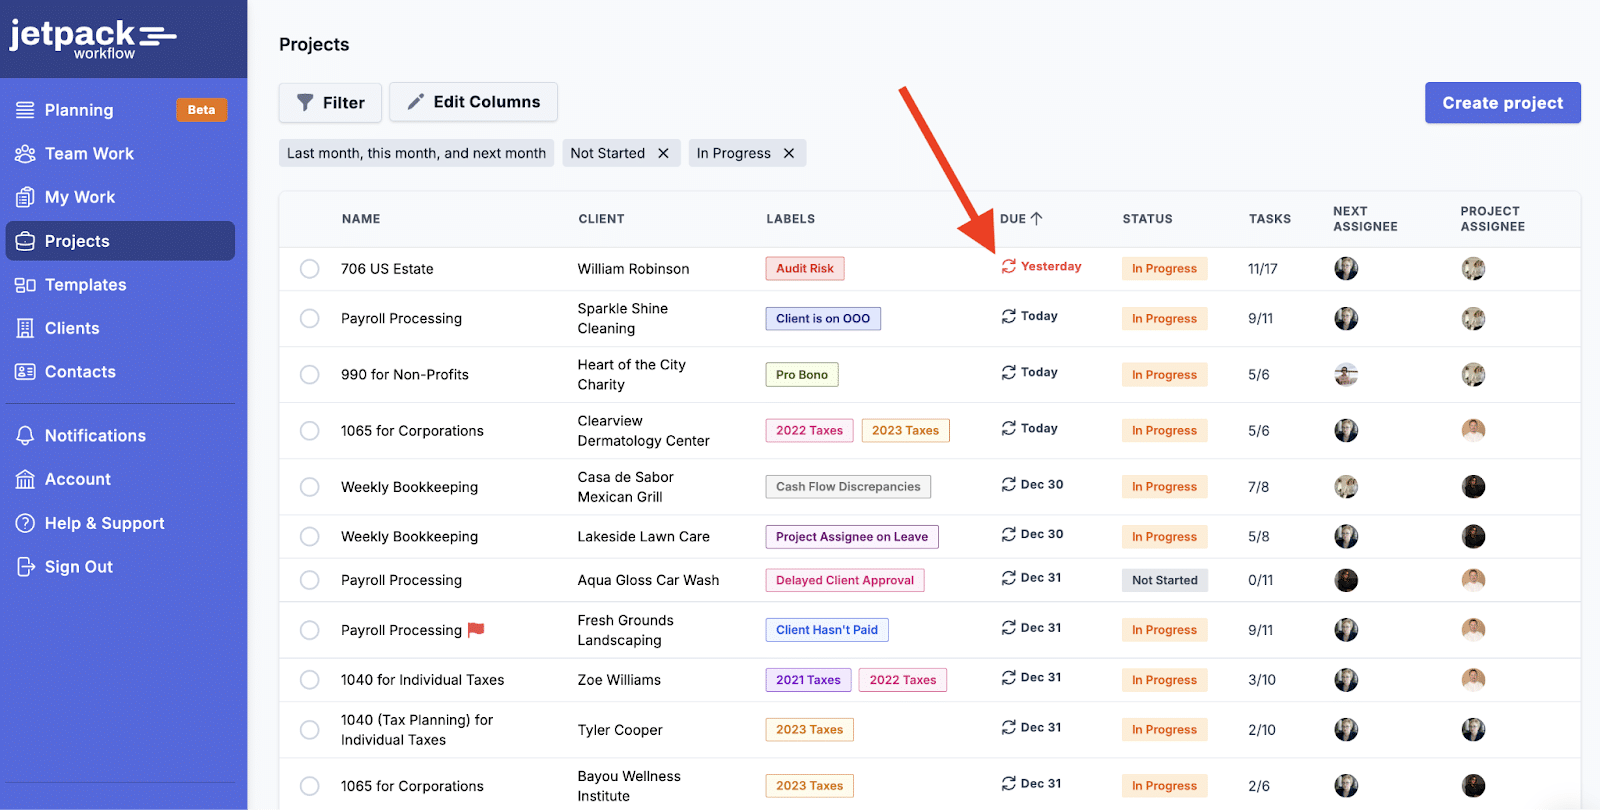Tick the checkbox for 1065 for Corporations Clearview

[x=310, y=431]
